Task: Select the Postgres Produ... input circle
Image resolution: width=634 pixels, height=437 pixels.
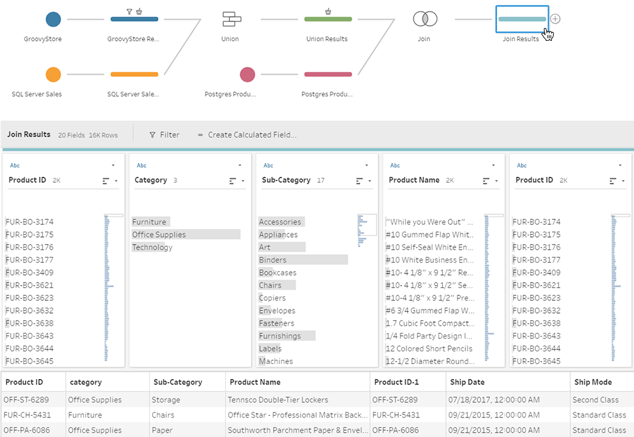Action: (x=247, y=74)
